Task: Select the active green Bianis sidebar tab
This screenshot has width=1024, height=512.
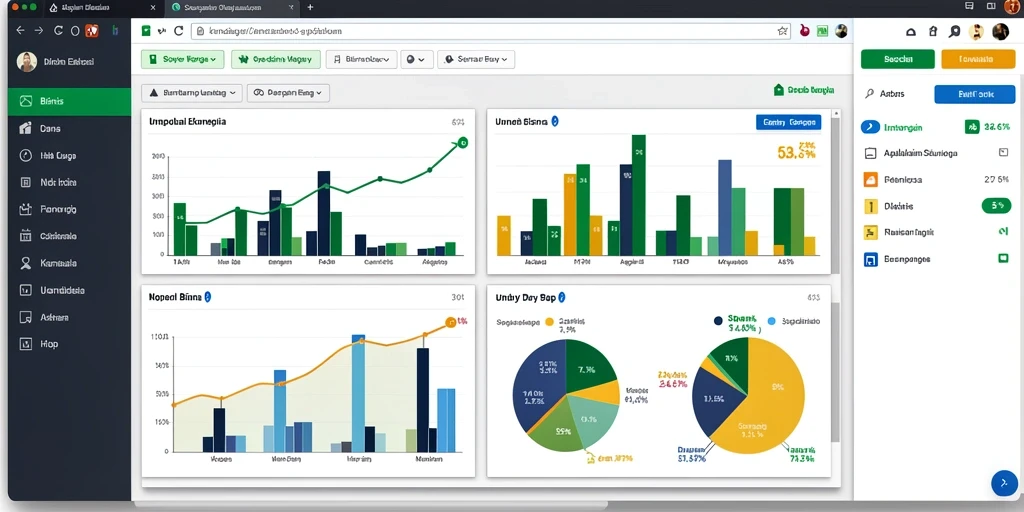Action: point(69,101)
